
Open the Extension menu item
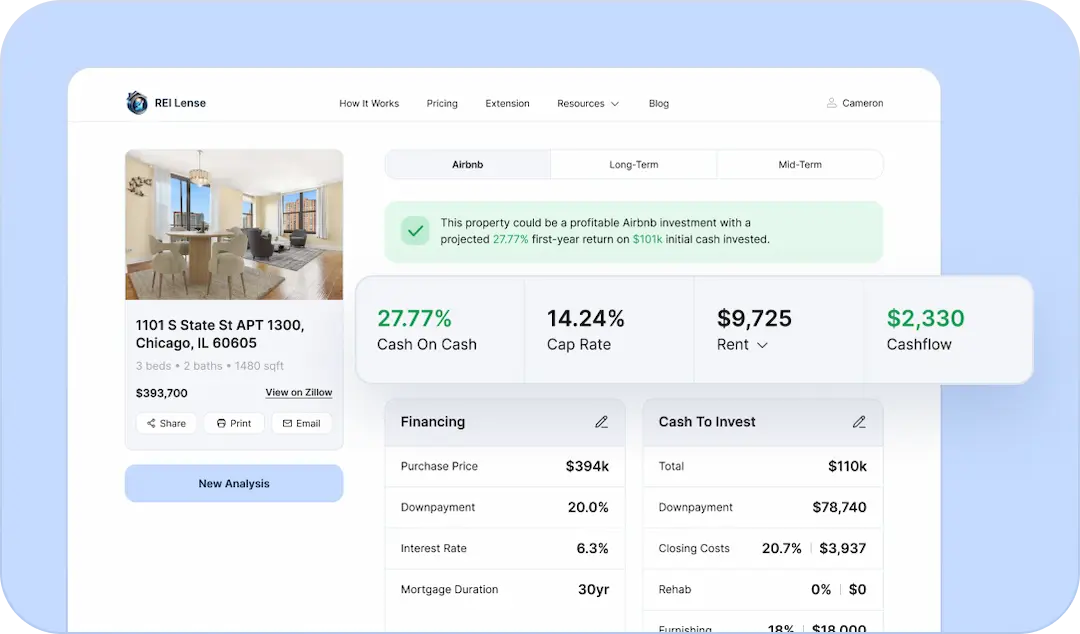click(x=507, y=104)
